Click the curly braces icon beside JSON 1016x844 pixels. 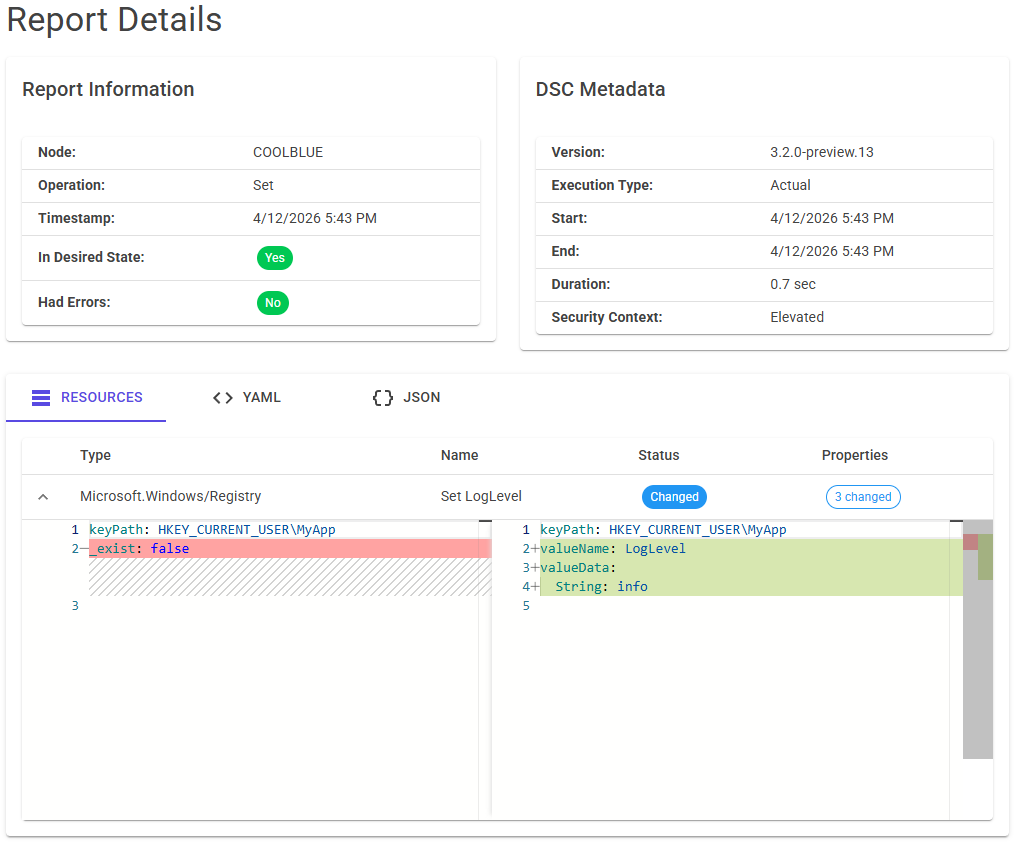click(381, 397)
